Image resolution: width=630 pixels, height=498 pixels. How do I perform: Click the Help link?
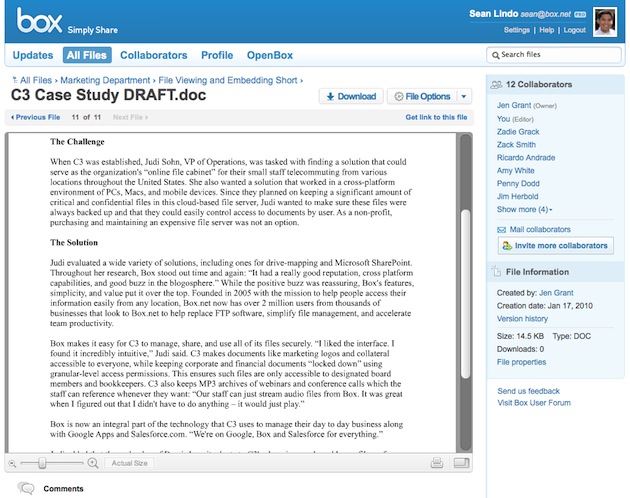(x=546, y=30)
